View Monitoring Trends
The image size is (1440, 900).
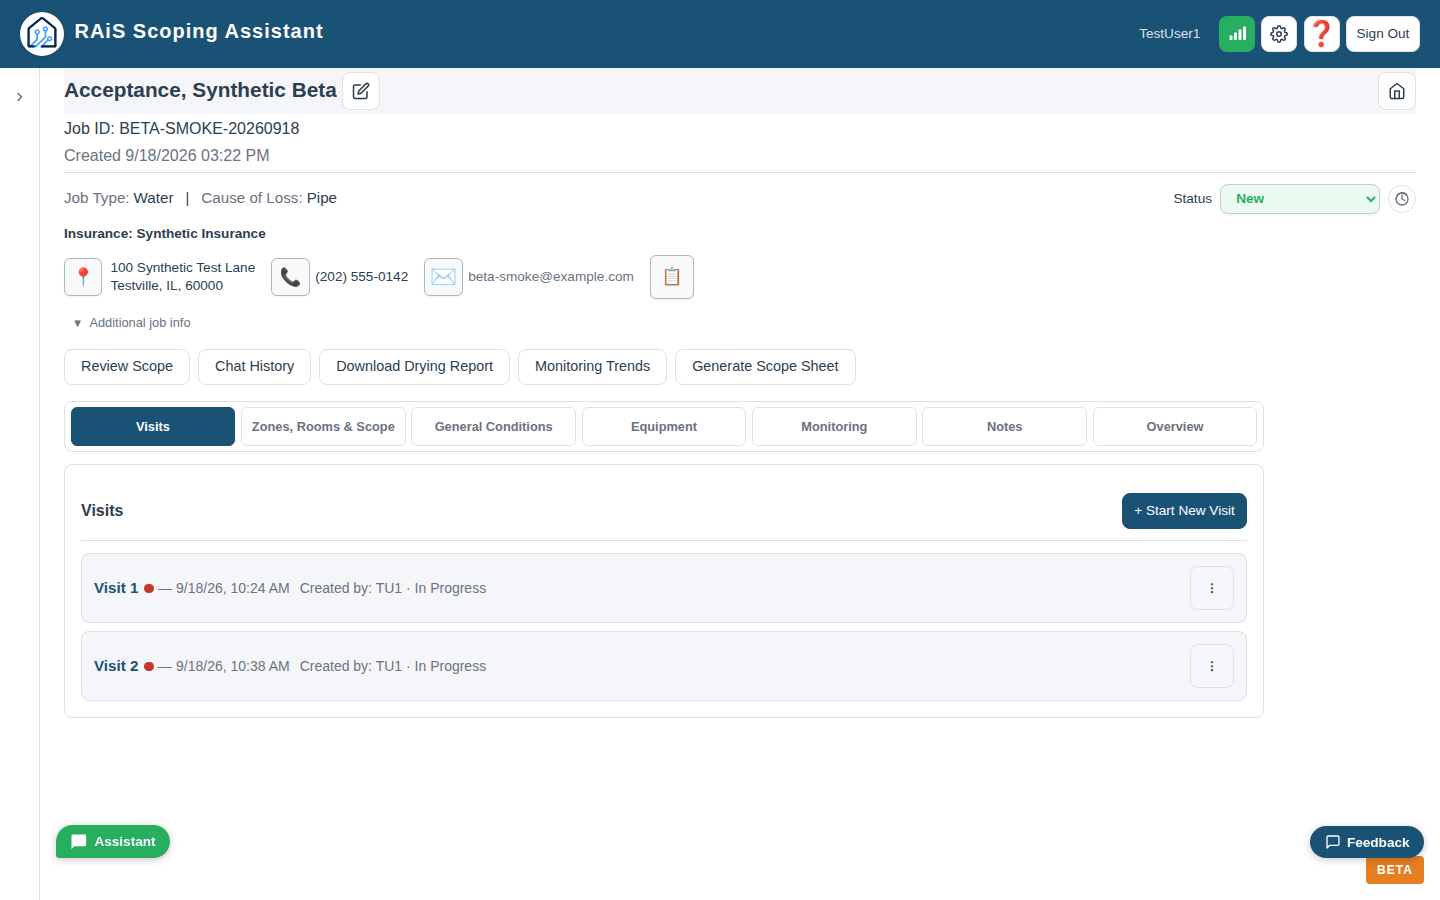(593, 367)
